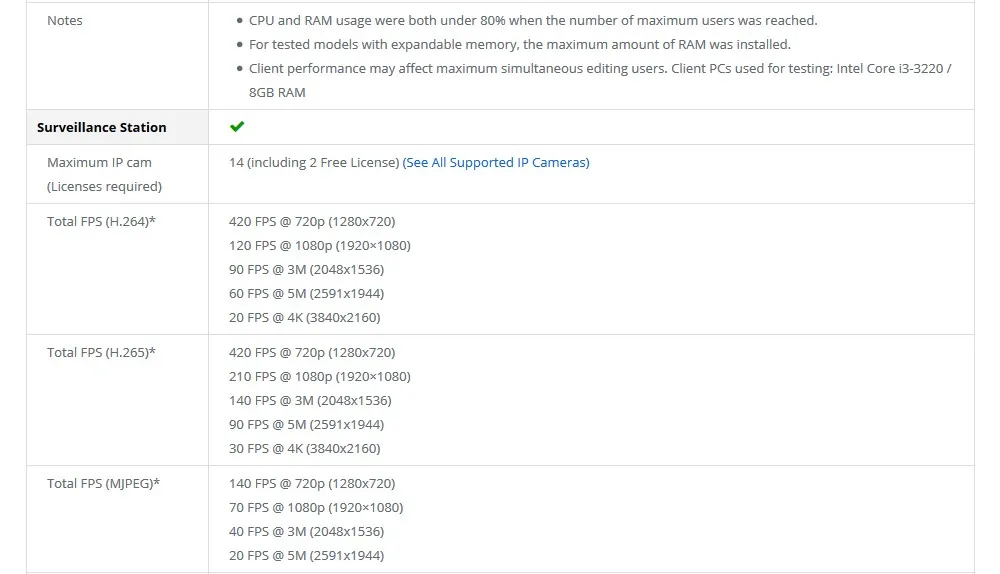The height and width of the screenshot is (574, 1000).
Task: Click the Total FPS (MJPEG) label
Action: point(103,483)
